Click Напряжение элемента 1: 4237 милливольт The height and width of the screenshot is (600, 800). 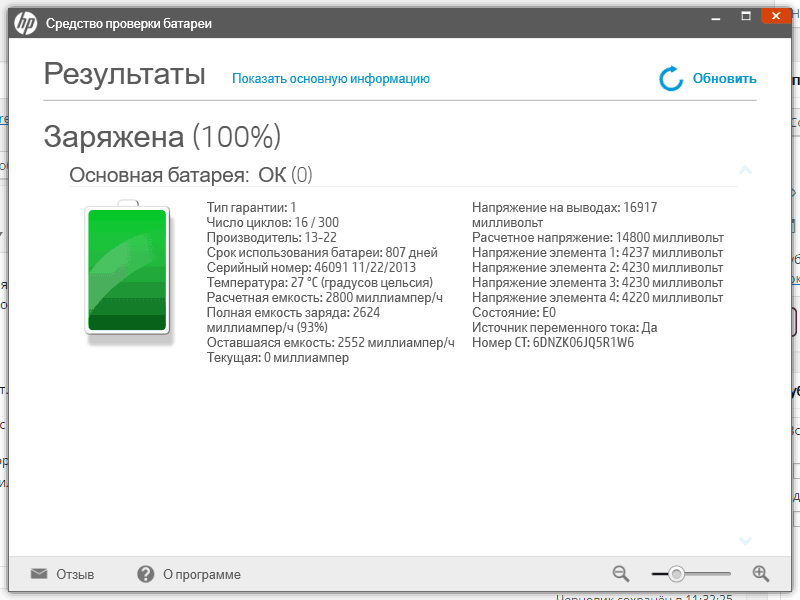point(597,253)
